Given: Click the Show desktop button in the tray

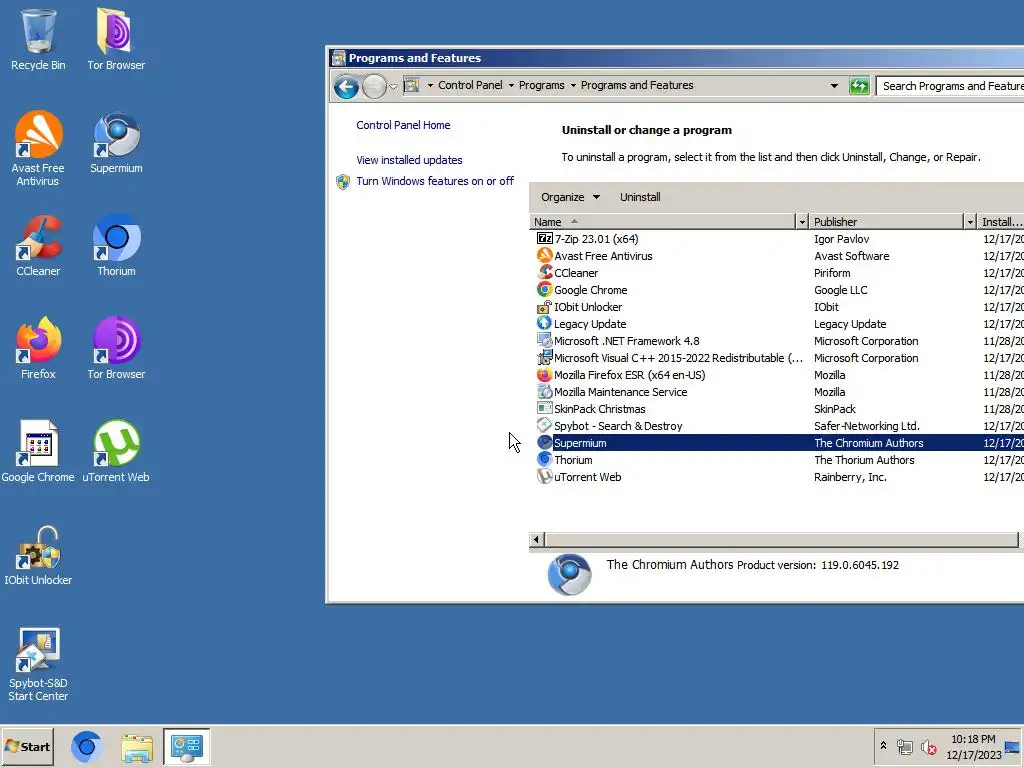Looking at the screenshot, I should pos(1013,747).
